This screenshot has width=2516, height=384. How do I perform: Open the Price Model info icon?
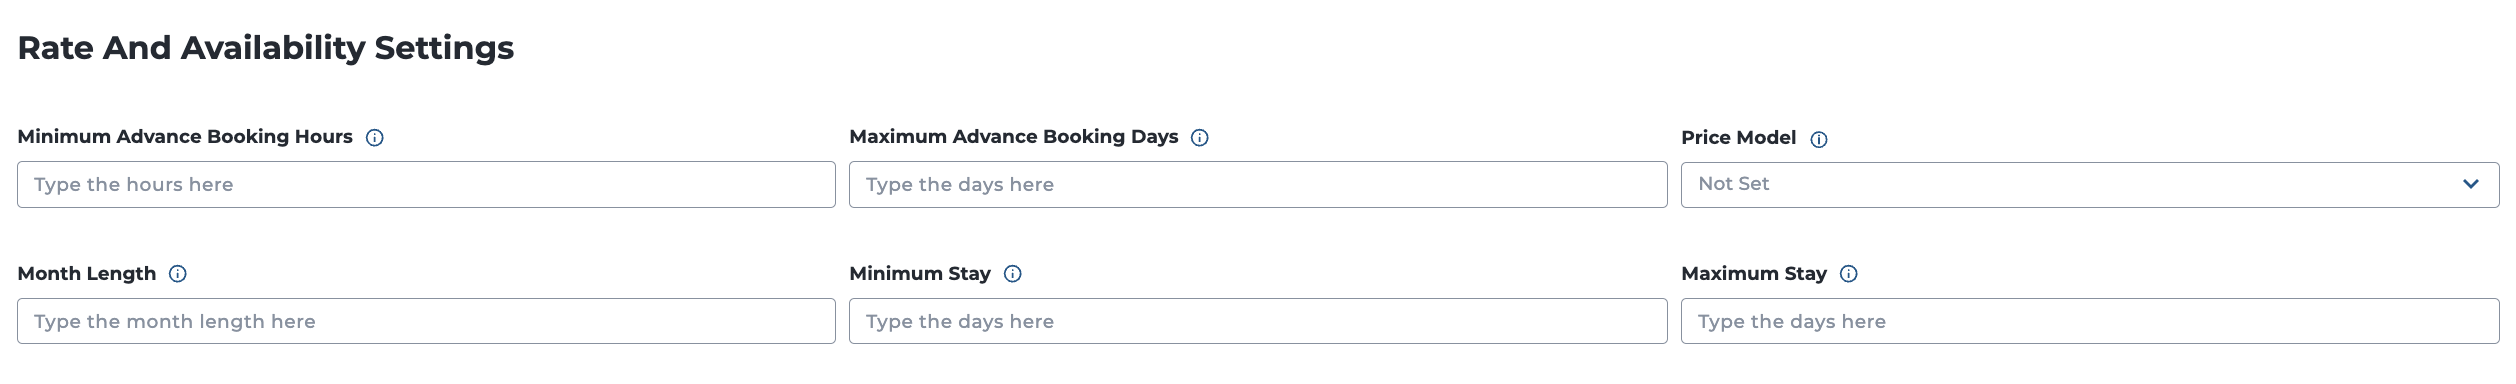click(1819, 139)
